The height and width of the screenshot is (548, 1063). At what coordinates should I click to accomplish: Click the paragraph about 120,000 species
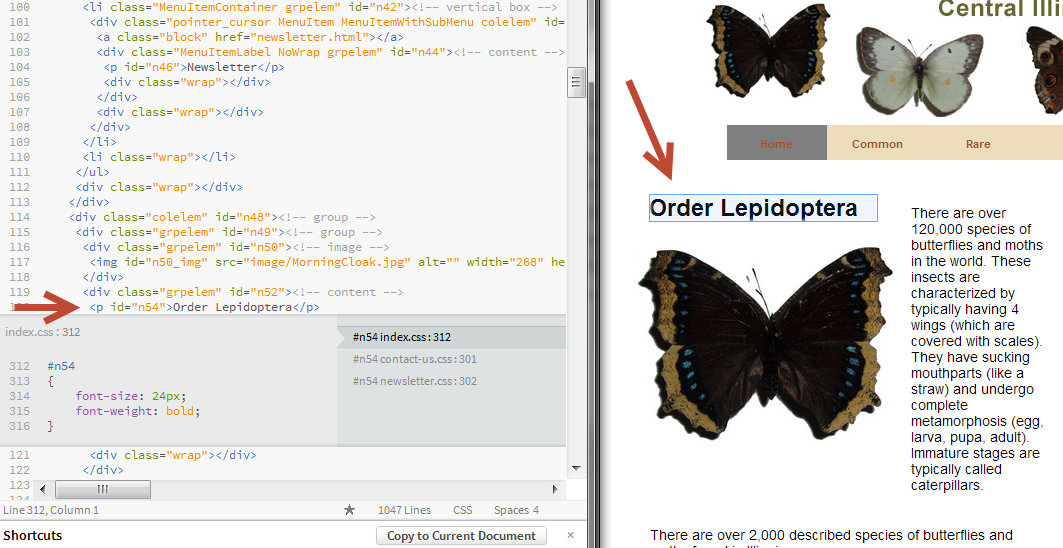[x=977, y=349]
